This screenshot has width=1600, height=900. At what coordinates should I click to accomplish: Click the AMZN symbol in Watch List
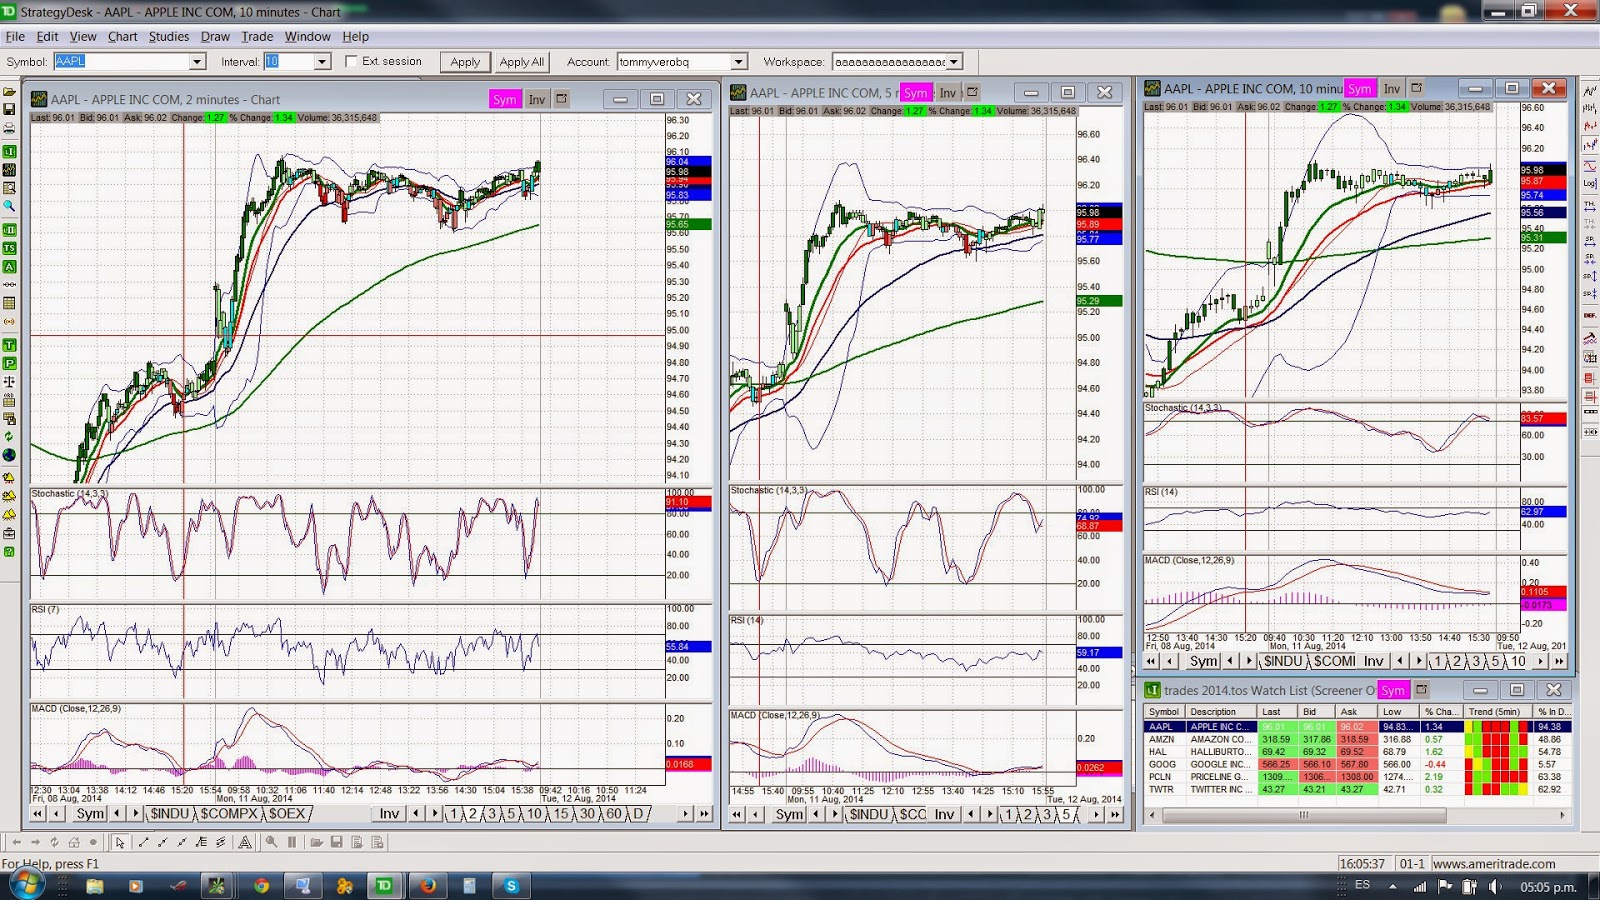pos(1161,739)
